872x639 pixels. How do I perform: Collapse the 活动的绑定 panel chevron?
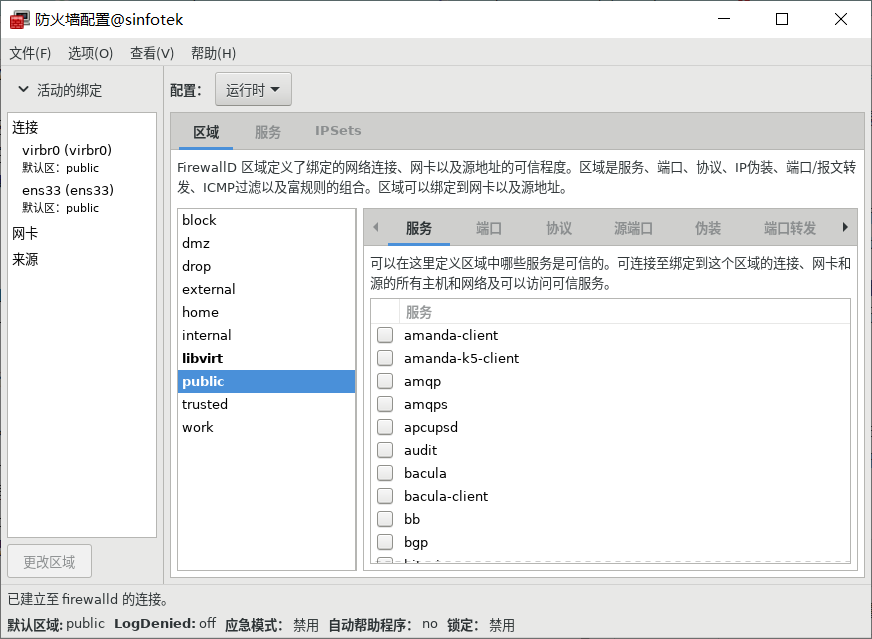click(23, 90)
